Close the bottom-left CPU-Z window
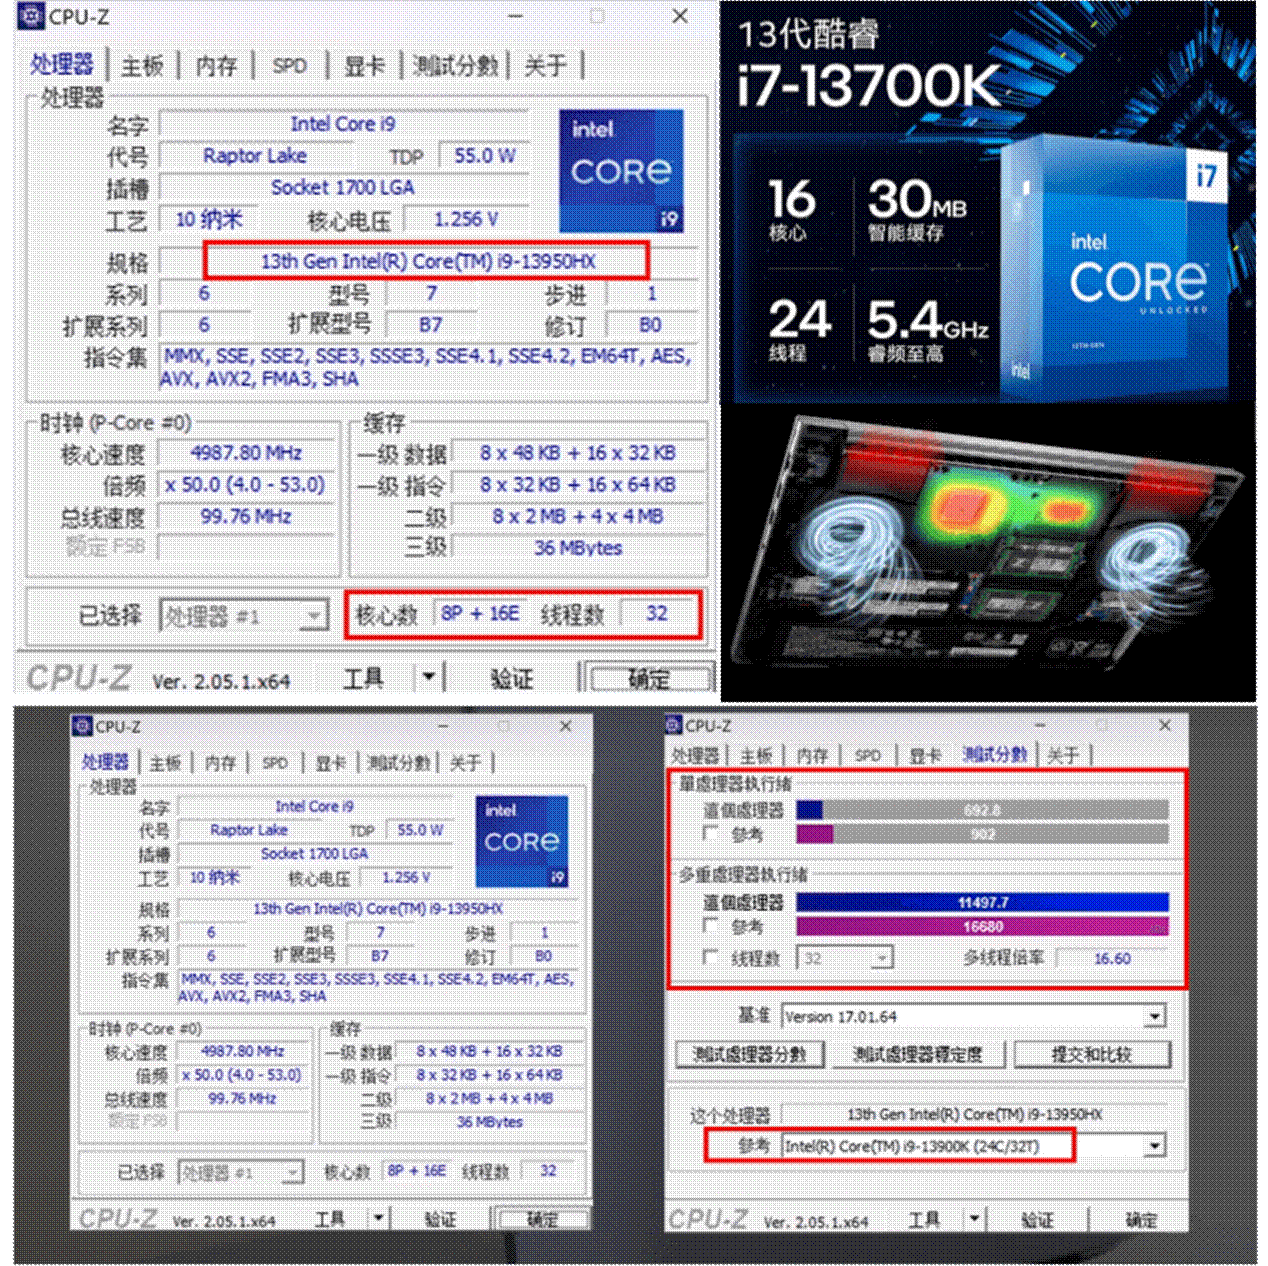 point(565,726)
